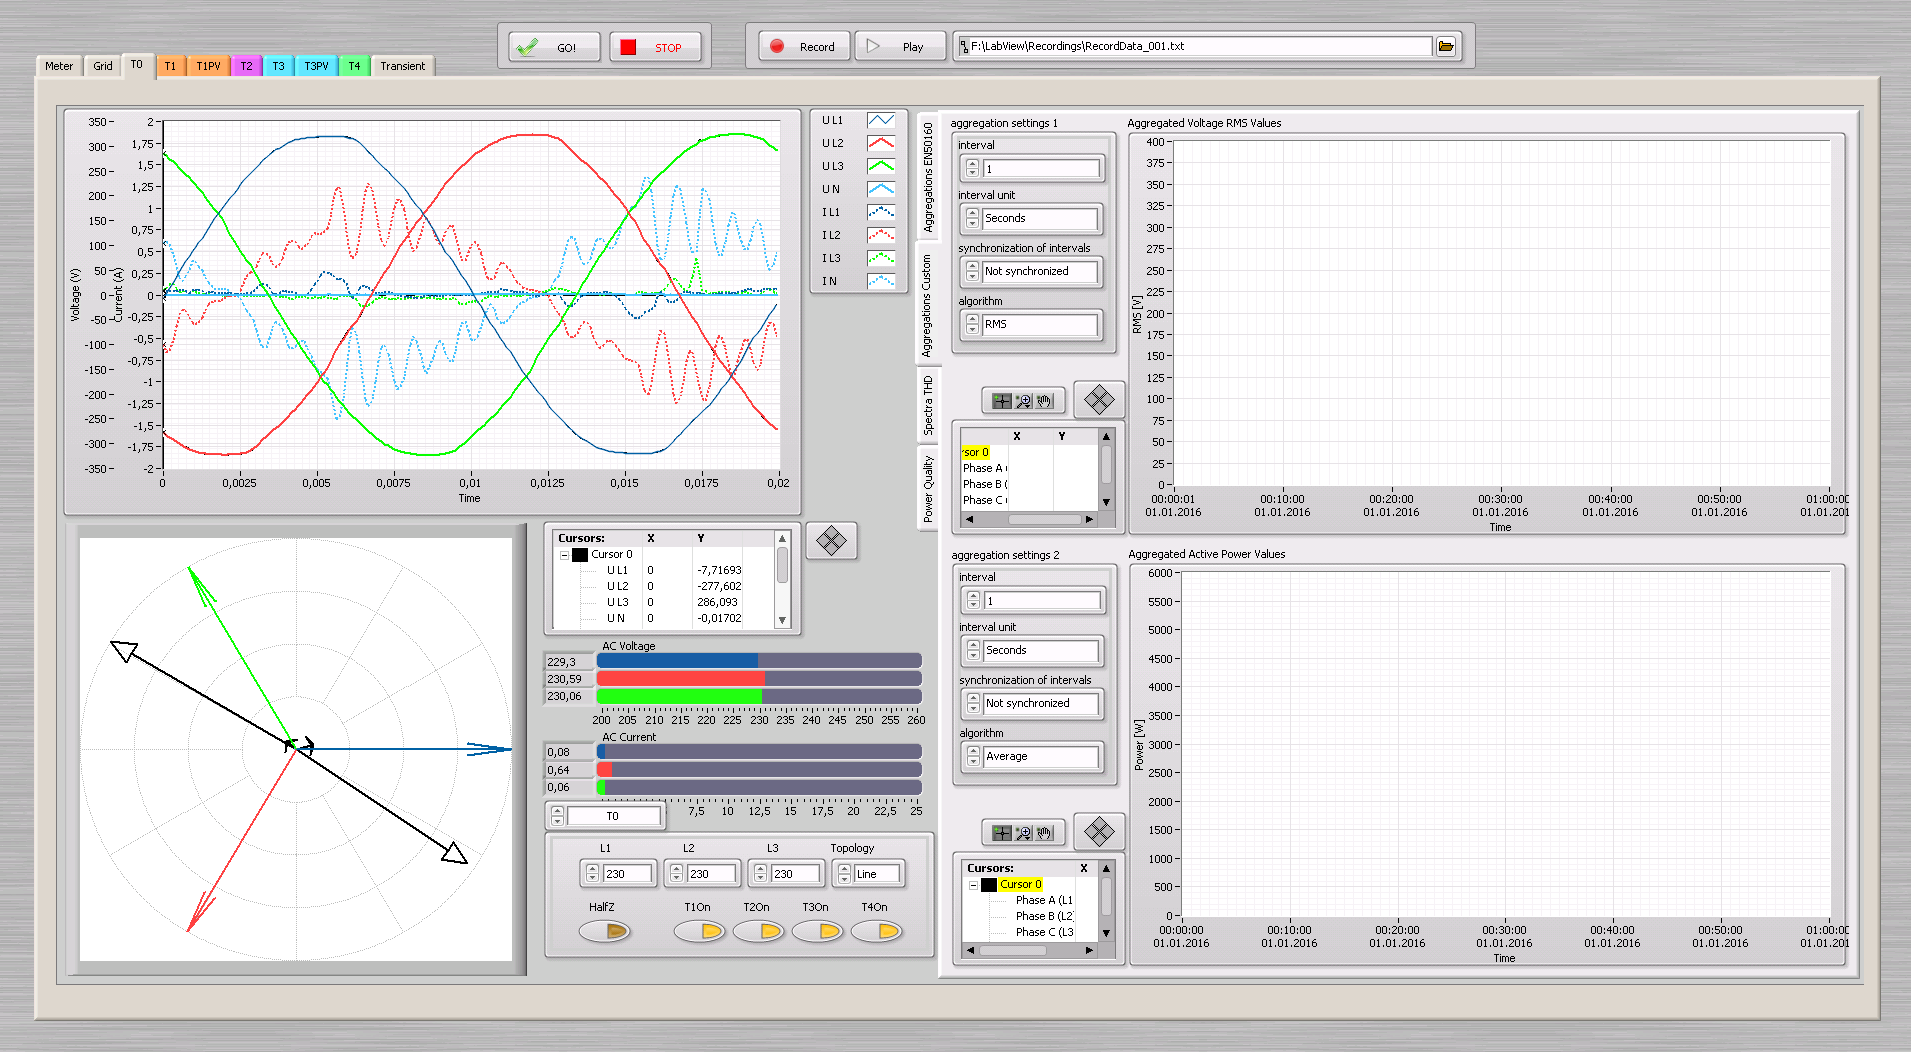Viewport: 1911px width, 1052px height.
Task: Open the orange T1 tab
Action: pos(170,66)
